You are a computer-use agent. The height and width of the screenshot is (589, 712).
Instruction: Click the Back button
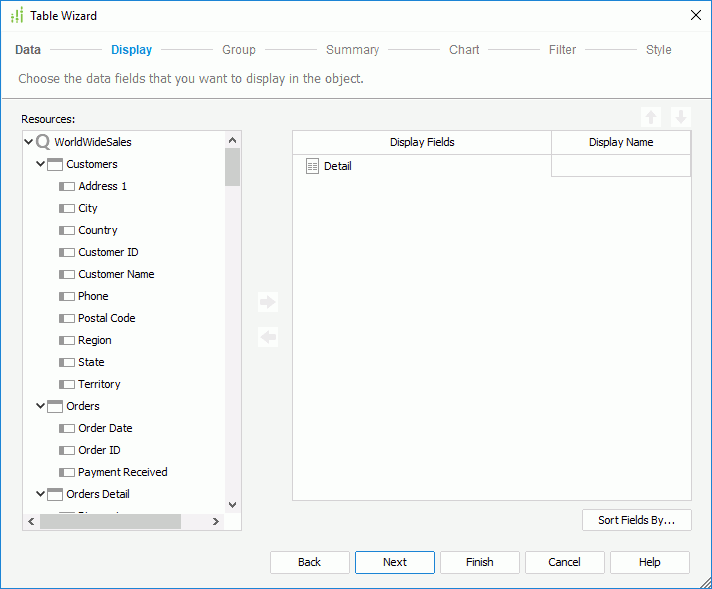(310, 562)
